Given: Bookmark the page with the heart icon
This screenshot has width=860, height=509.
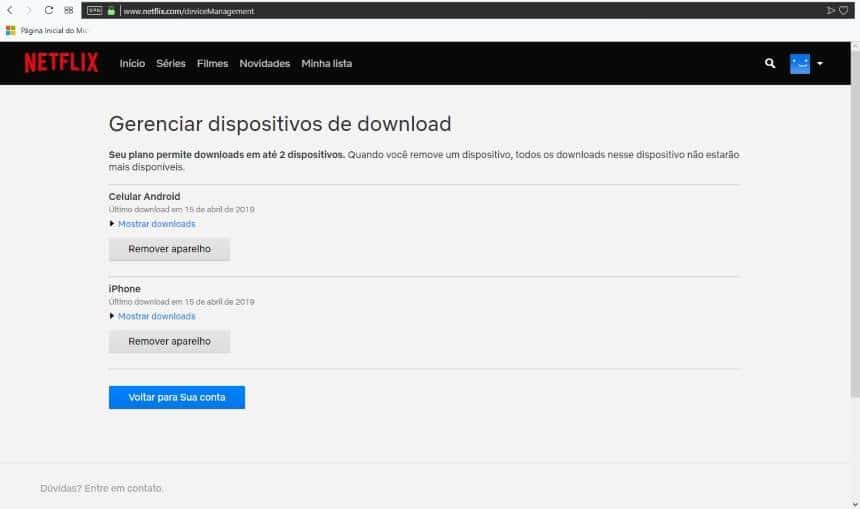Looking at the screenshot, I should (844, 10).
